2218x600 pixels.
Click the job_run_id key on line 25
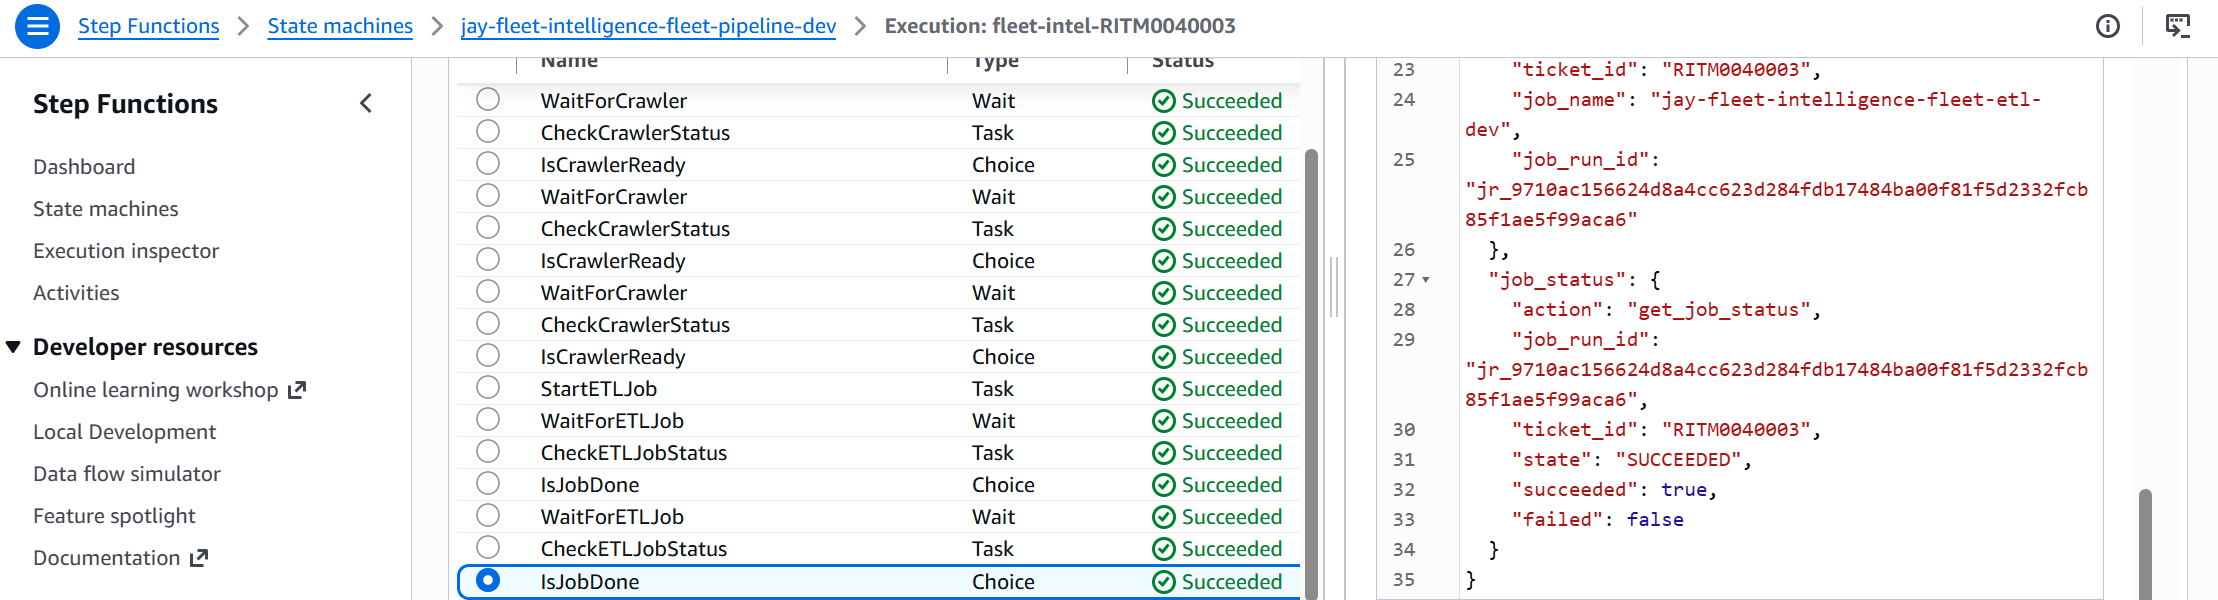pyautogui.click(x=1580, y=160)
